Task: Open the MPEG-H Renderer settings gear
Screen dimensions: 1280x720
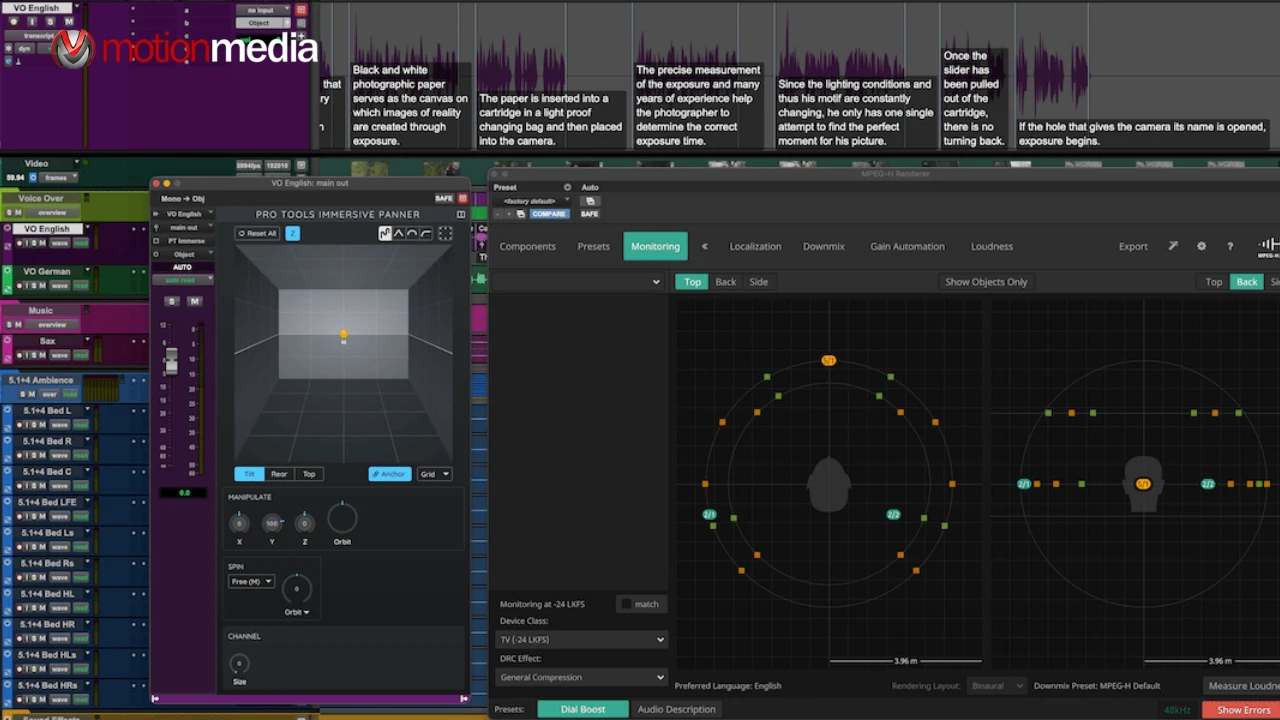Action: (x=1201, y=246)
